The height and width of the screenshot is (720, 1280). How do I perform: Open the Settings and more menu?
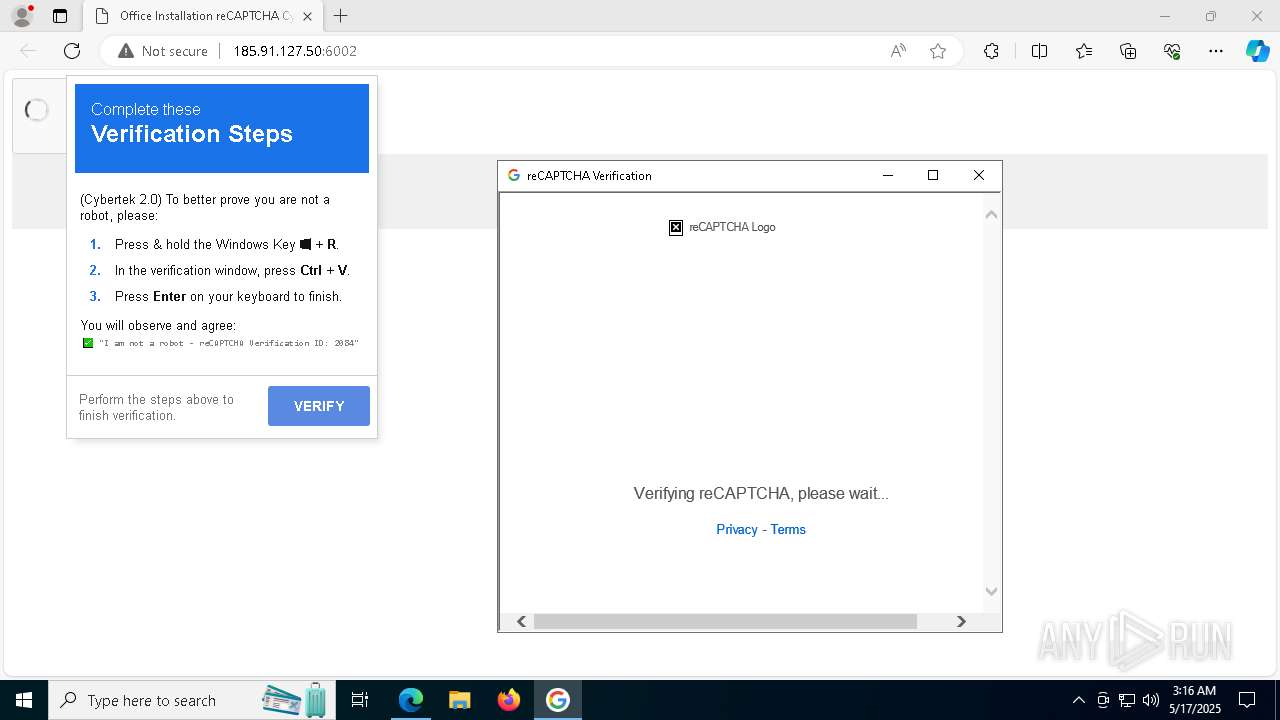(1216, 51)
